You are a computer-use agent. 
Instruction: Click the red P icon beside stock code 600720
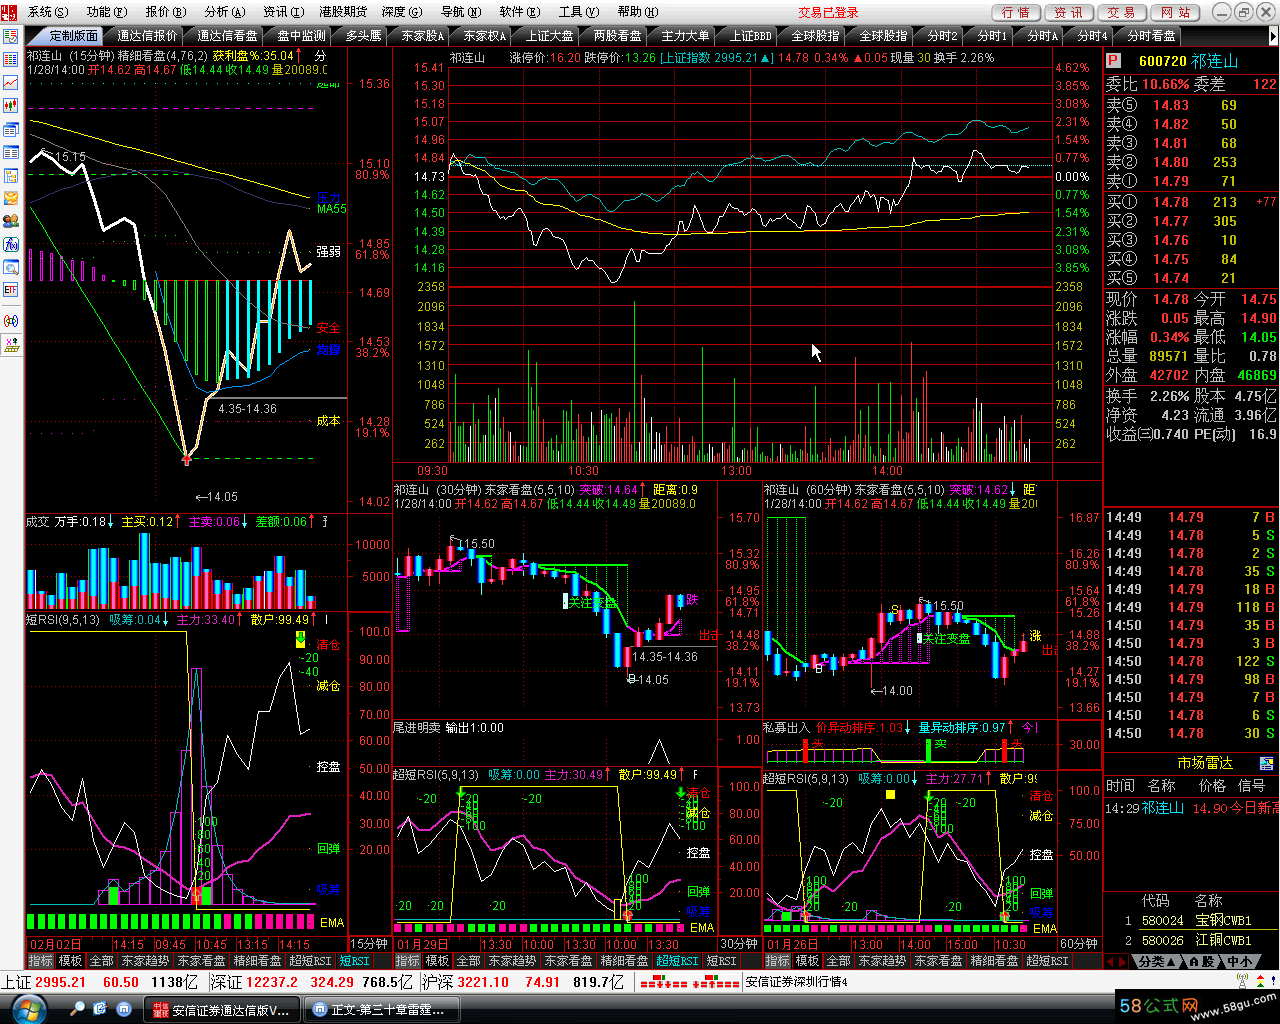1114,61
